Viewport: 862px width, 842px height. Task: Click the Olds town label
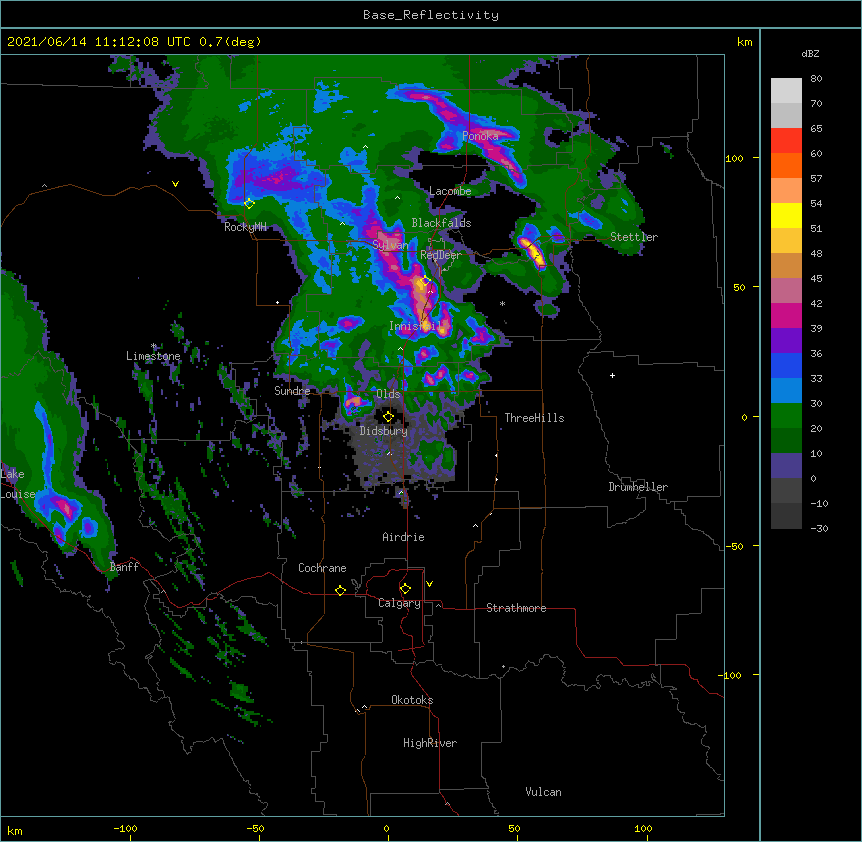tap(388, 394)
